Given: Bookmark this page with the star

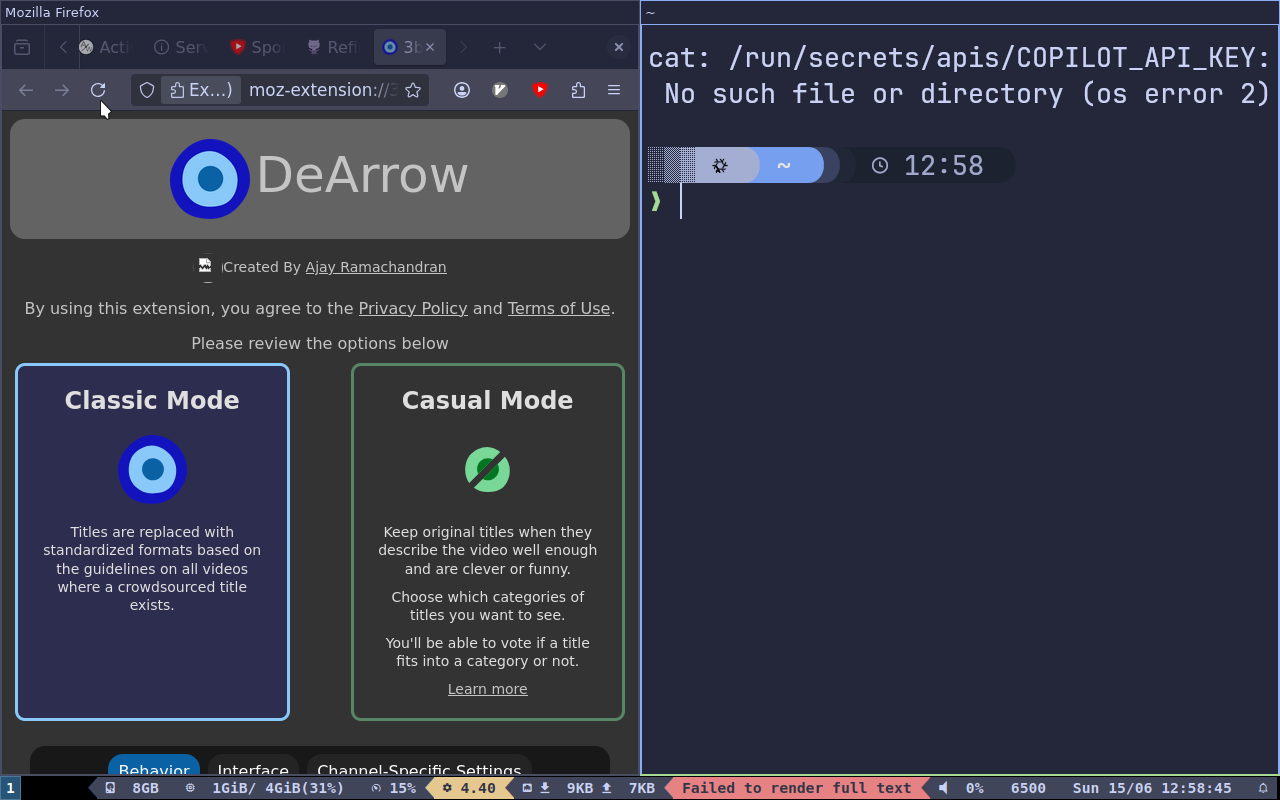Looking at the screenshot, I should click(x=413, y=90).
